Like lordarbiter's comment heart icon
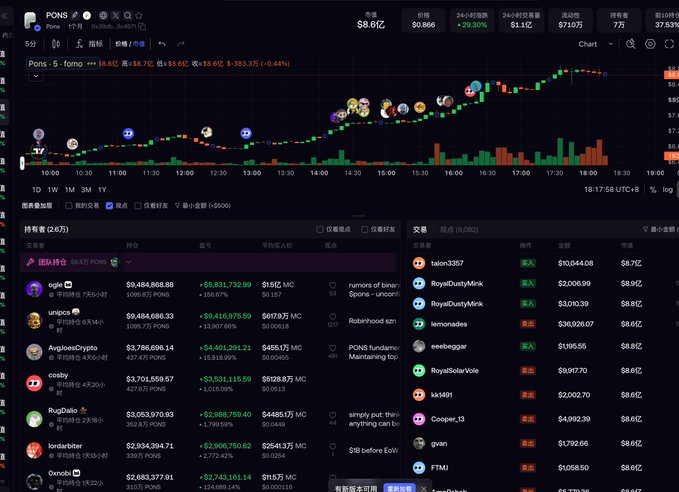This screenshot has width=679, height=492. click(x=333, y=446)
